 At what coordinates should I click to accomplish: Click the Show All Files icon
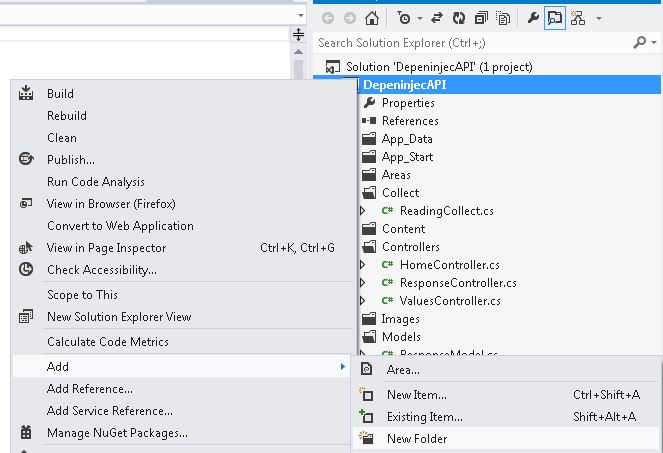tap(504, 18)
